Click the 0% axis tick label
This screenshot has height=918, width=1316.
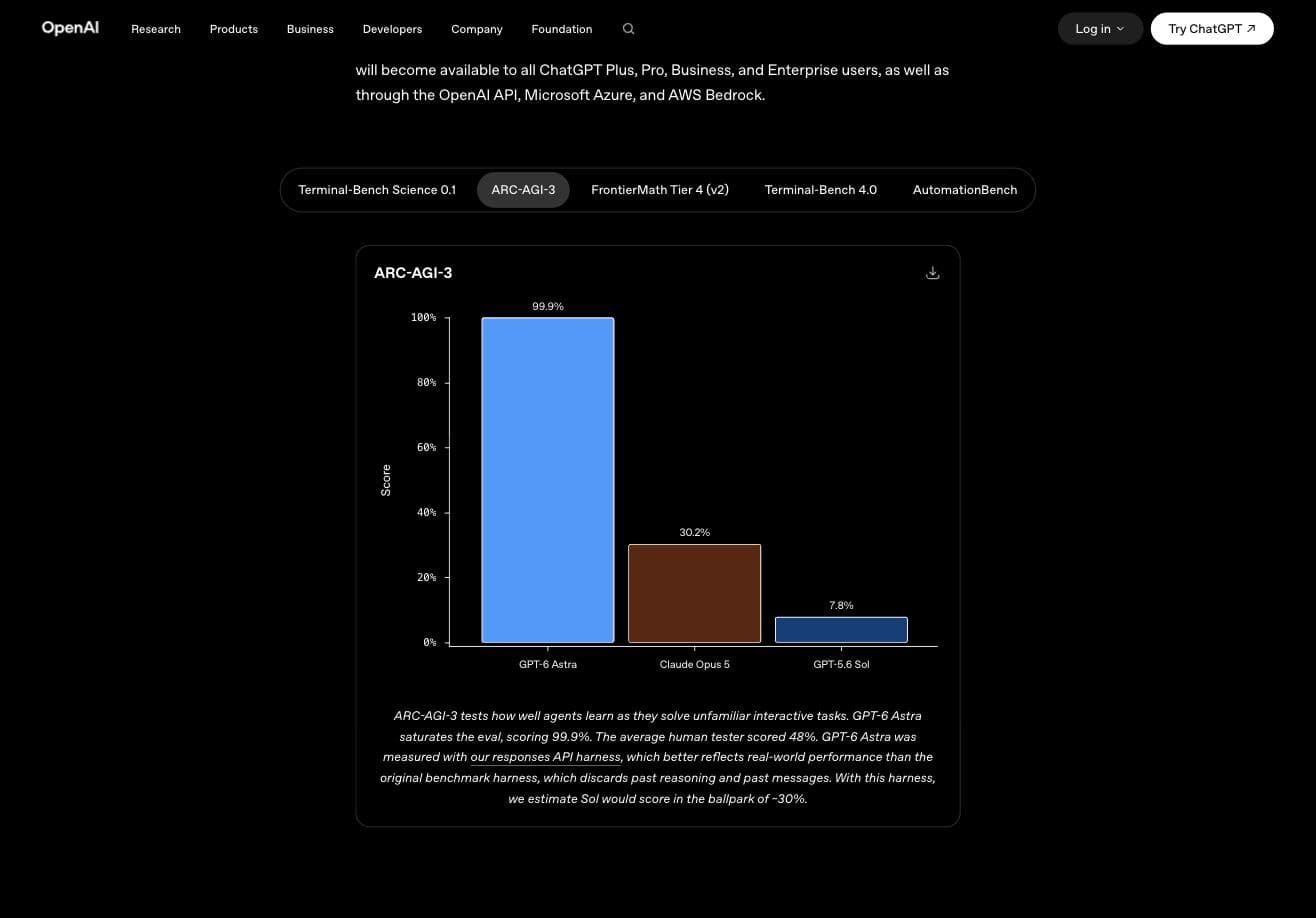pyautogui.click(x=430, y=643)
